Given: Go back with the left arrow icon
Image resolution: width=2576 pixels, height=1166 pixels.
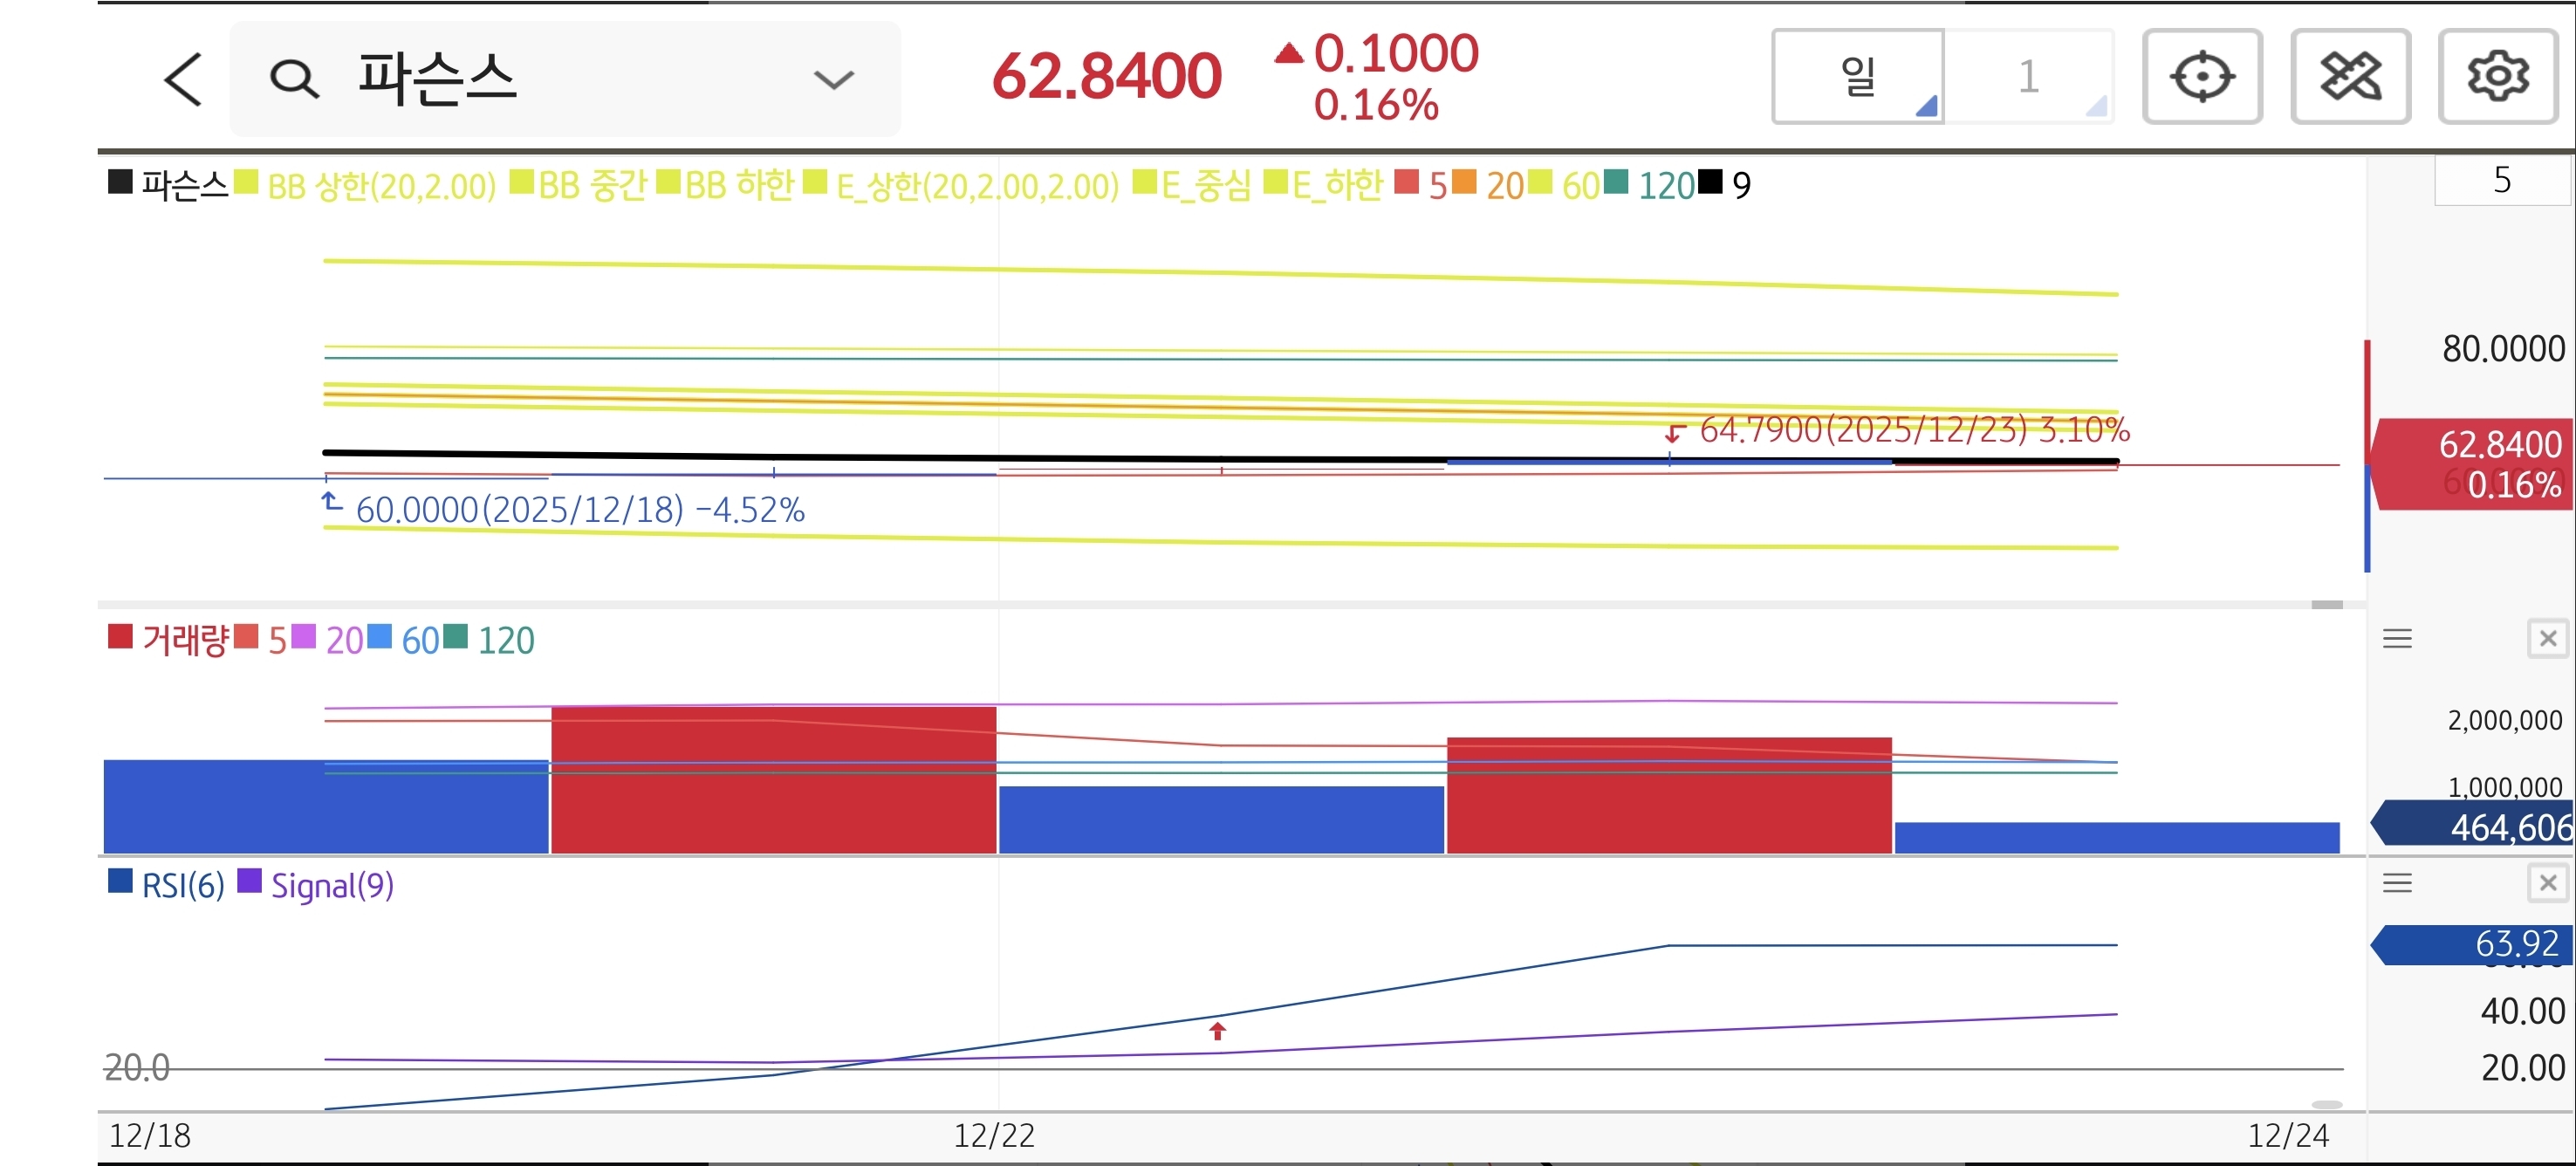Looking at the screenshot, I should tap(183, 79).
